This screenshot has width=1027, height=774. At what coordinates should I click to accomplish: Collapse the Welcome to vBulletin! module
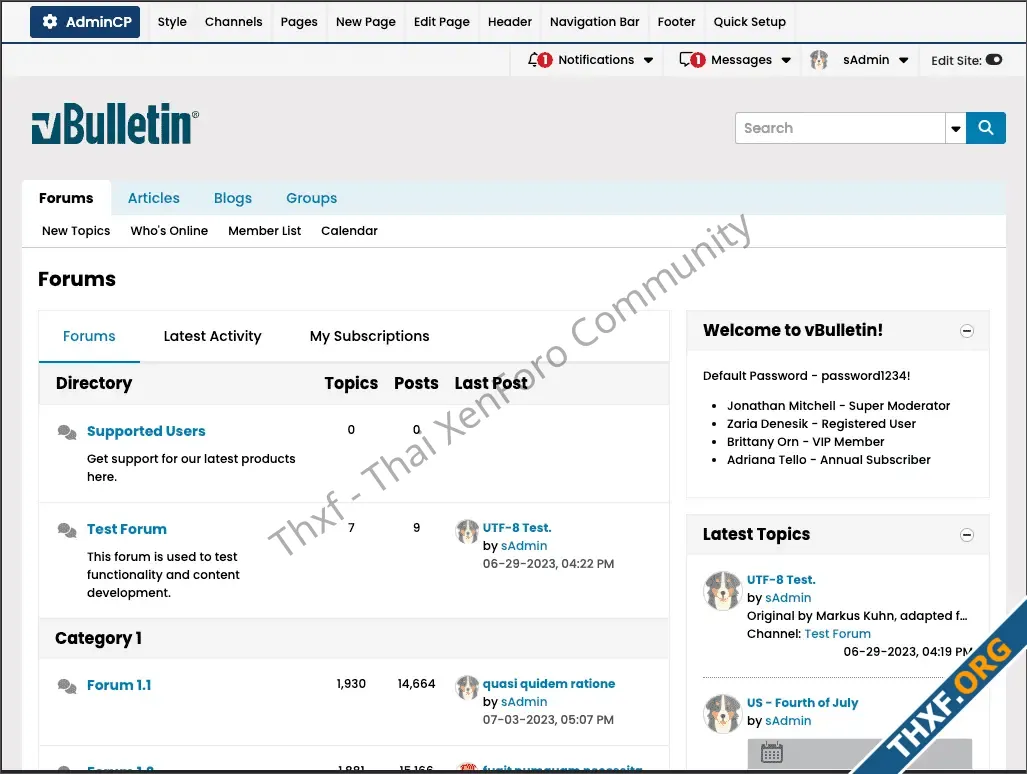coord(967,331)
